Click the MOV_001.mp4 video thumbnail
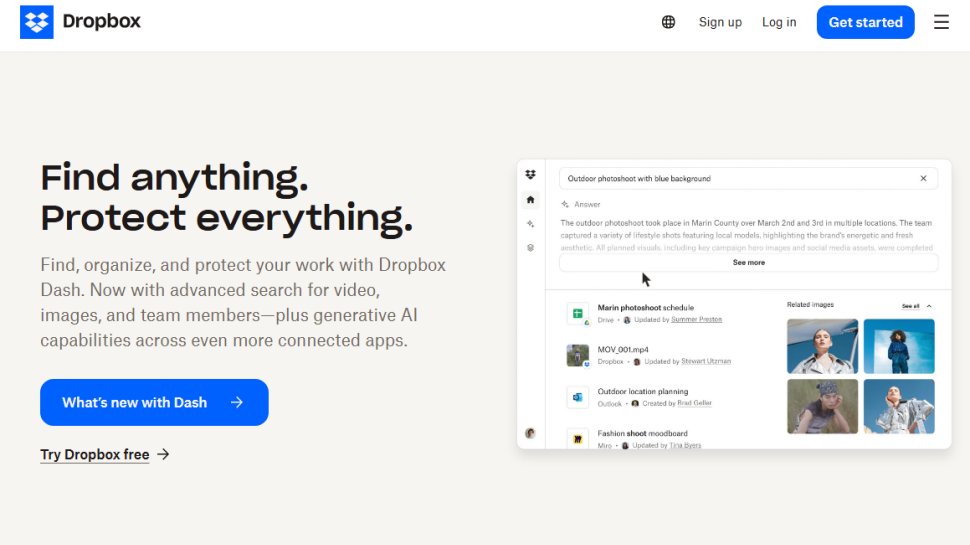 pos(577,355)
